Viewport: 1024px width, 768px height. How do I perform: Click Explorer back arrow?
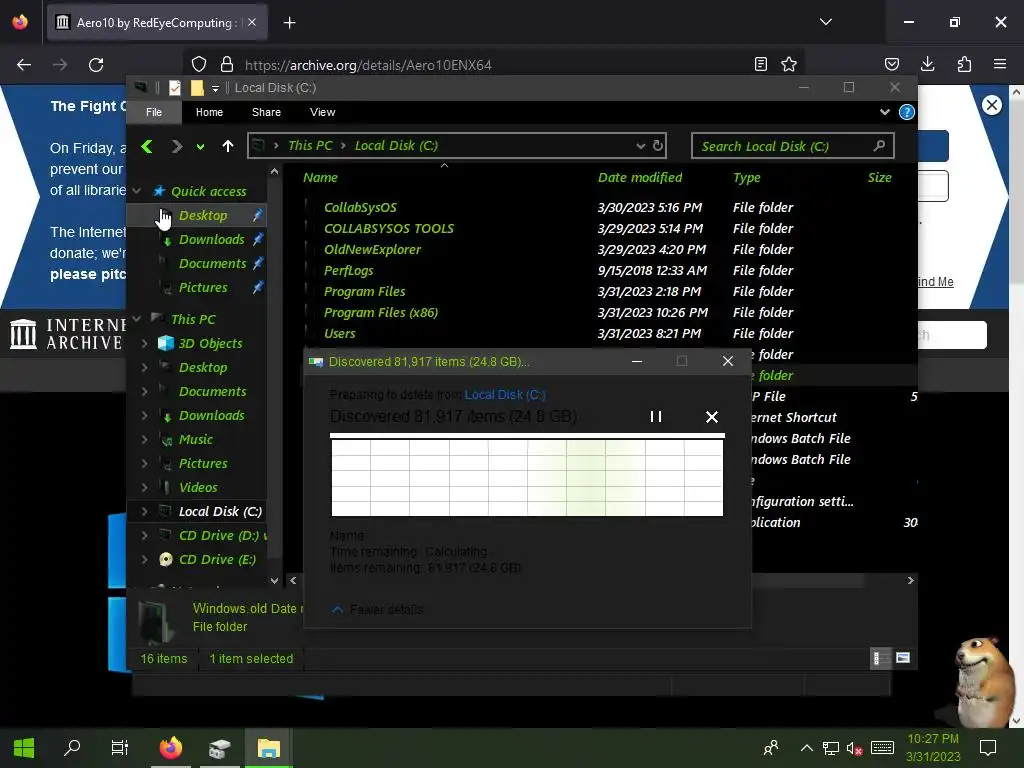(148, 146)
